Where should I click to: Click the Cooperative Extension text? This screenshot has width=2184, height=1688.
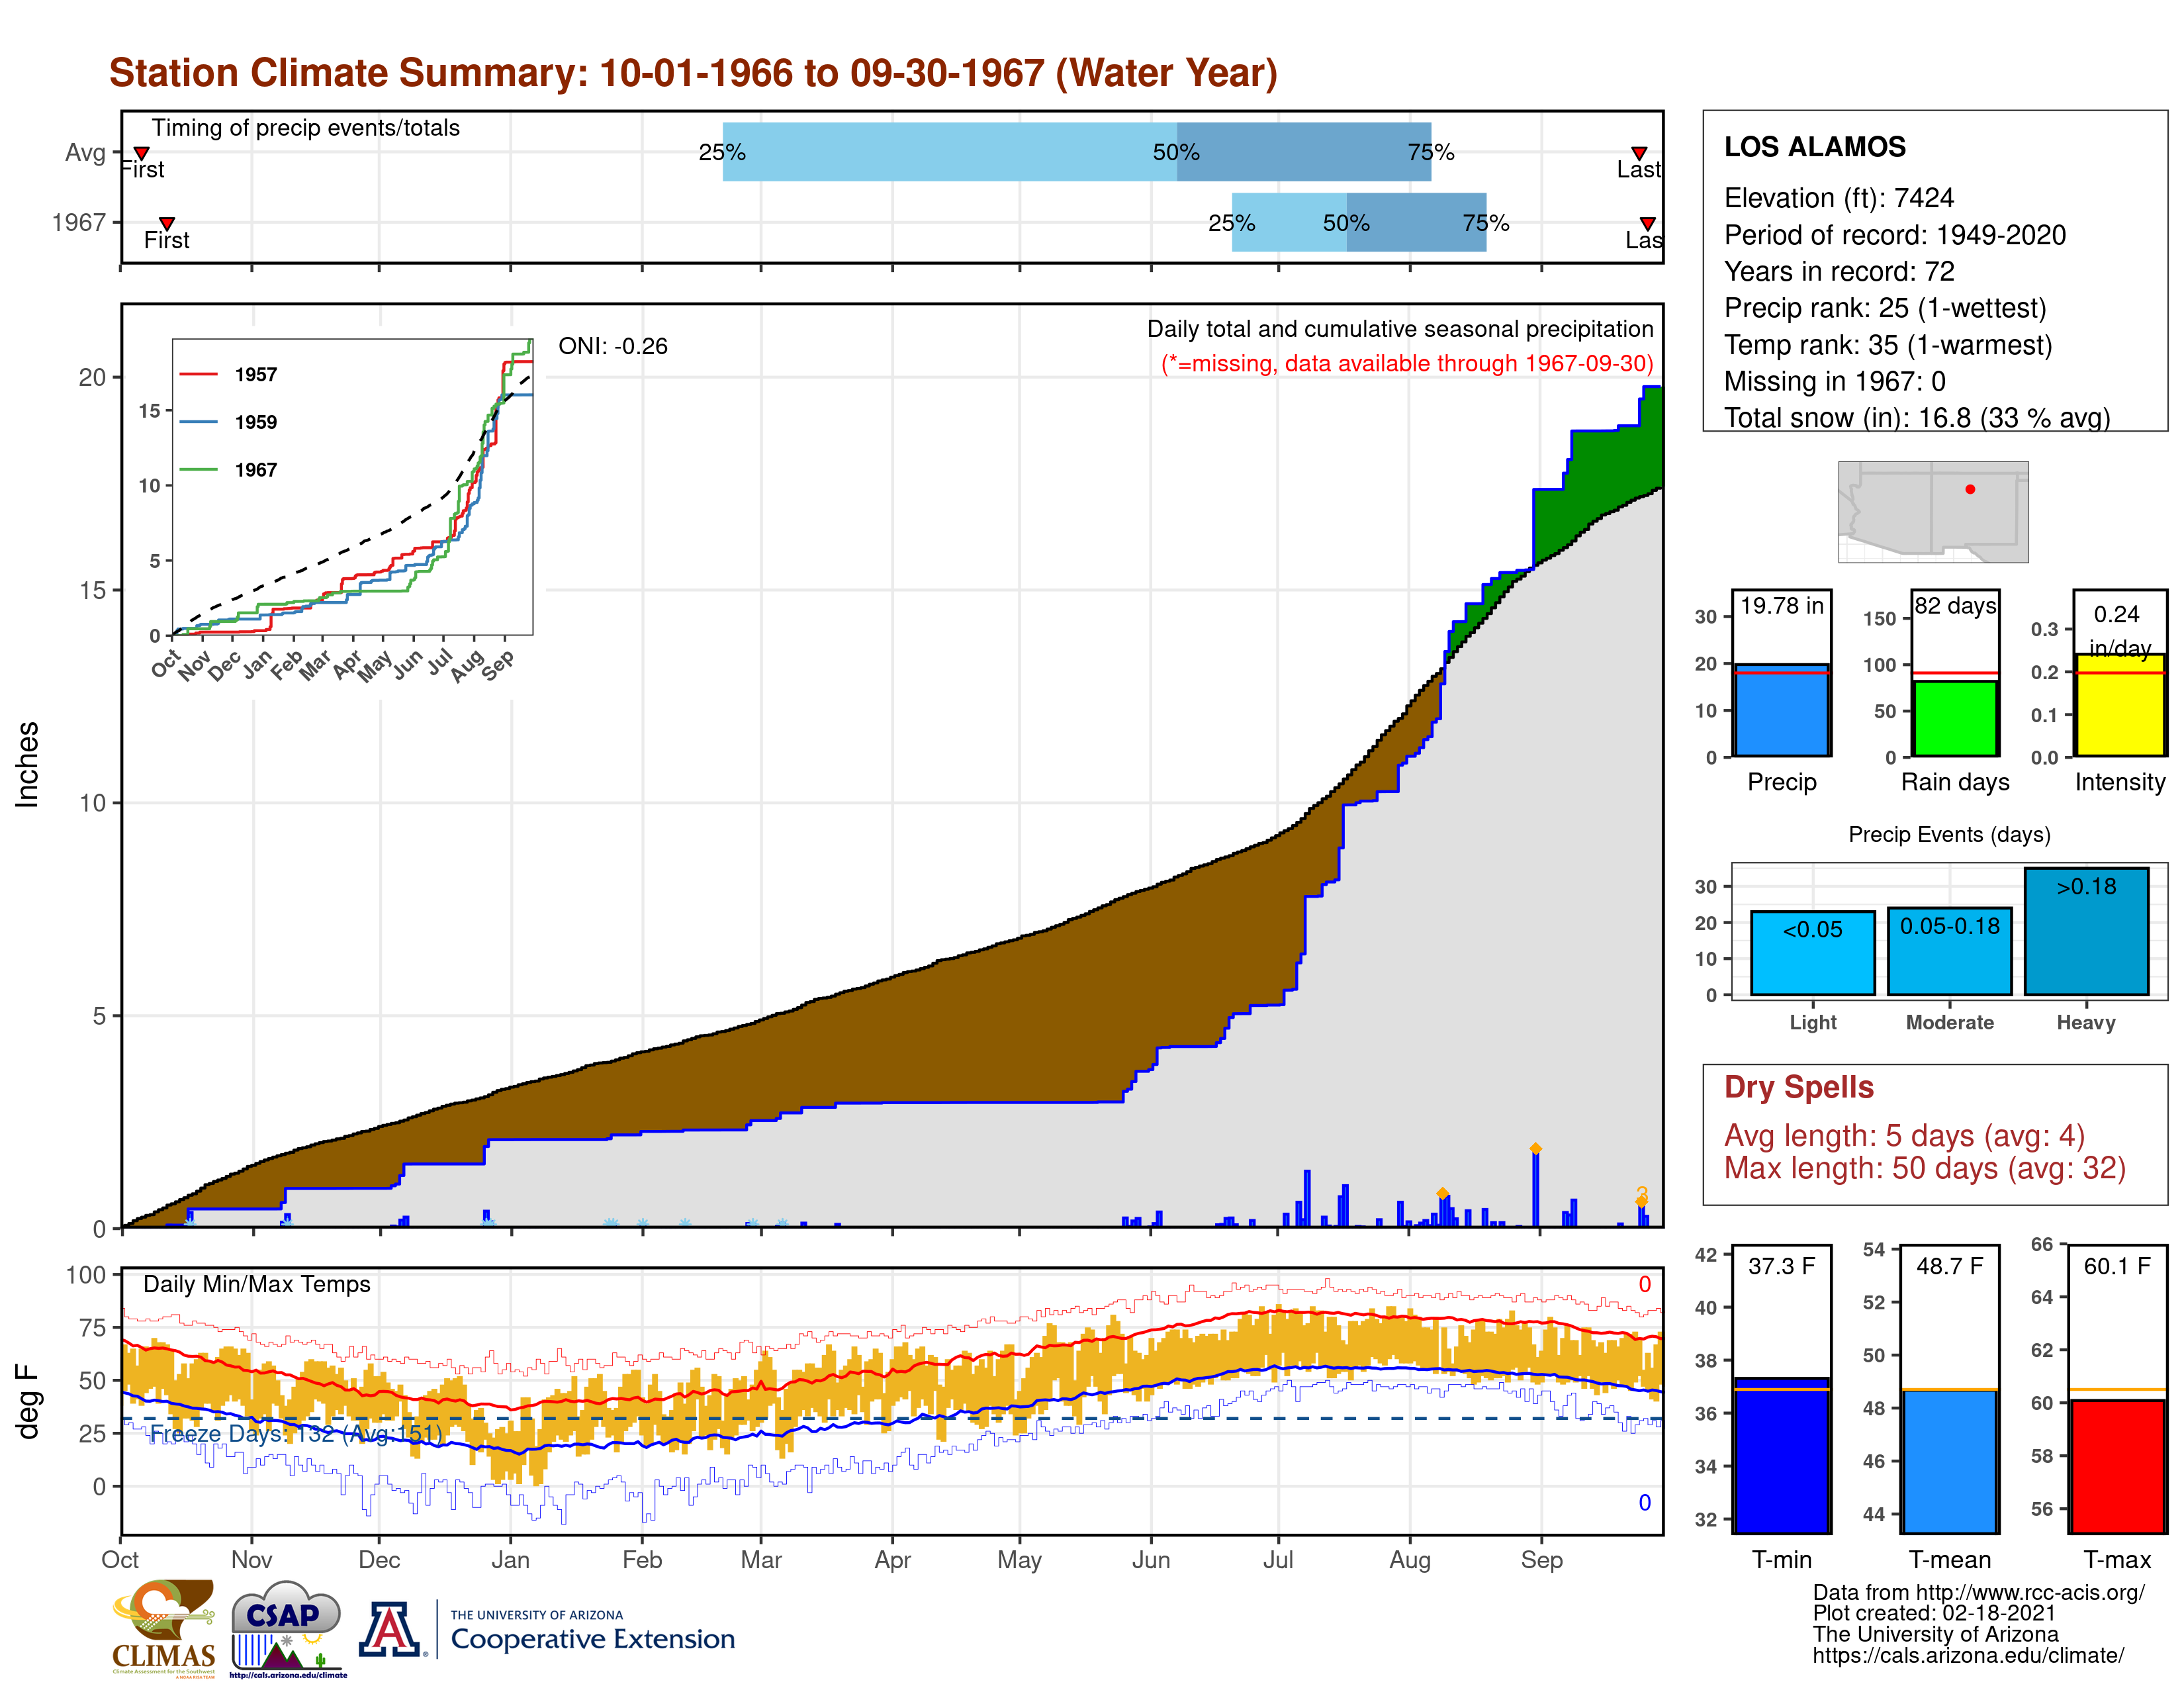[593, 1639]
